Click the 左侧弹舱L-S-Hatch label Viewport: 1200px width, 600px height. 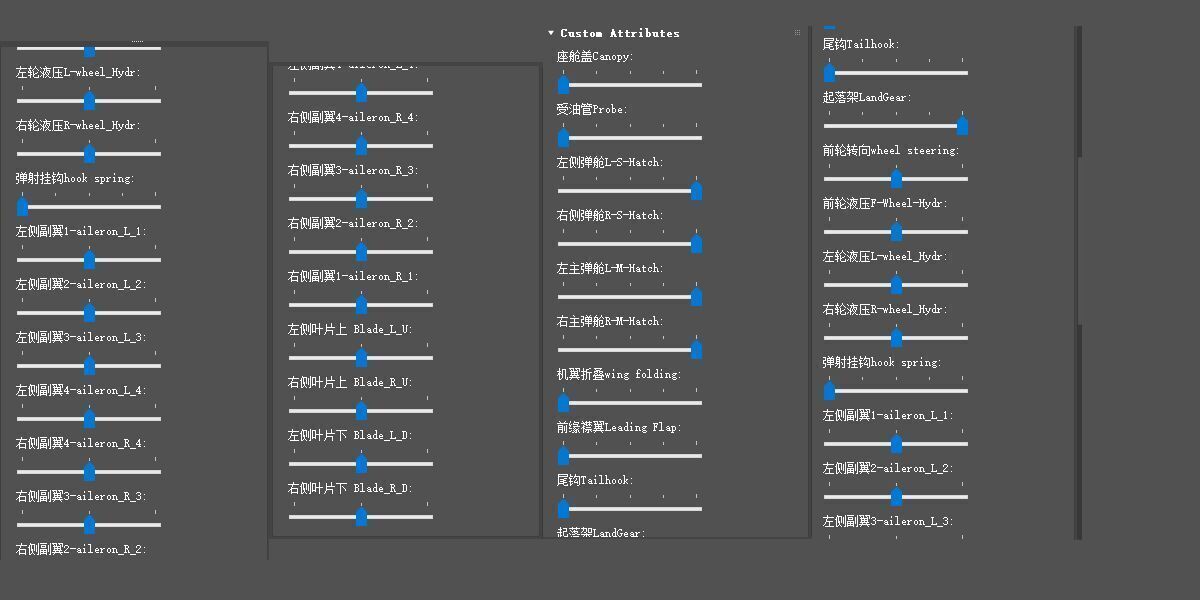[x=610, y=163]
